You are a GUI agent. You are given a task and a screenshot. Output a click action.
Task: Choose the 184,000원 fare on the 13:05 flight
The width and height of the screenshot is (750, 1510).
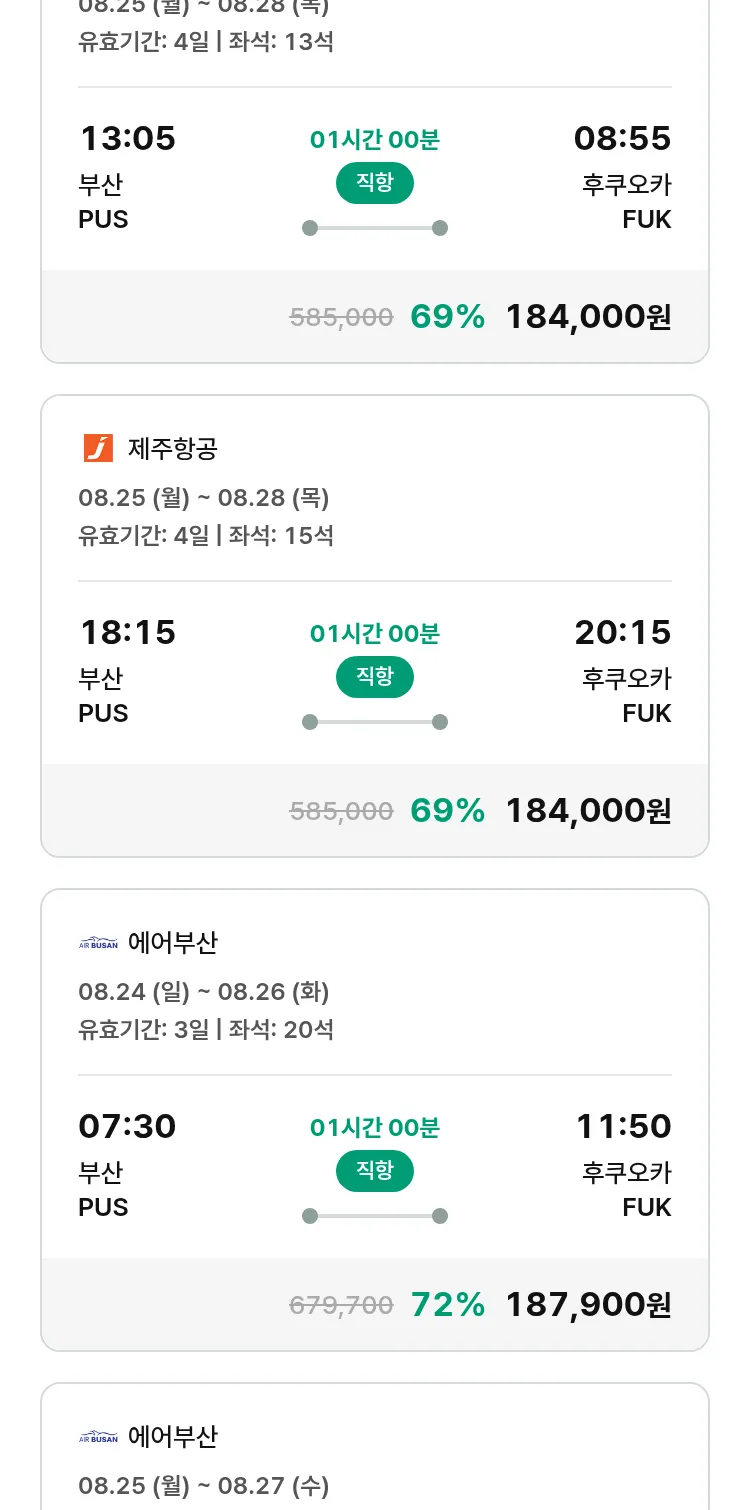pos(588,316)
